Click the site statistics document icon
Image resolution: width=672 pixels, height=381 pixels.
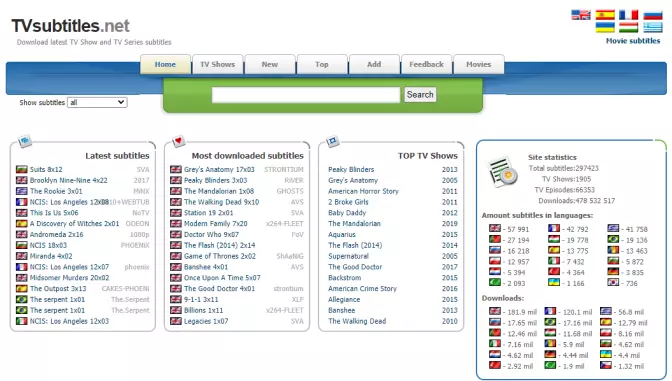coord(503,172)
